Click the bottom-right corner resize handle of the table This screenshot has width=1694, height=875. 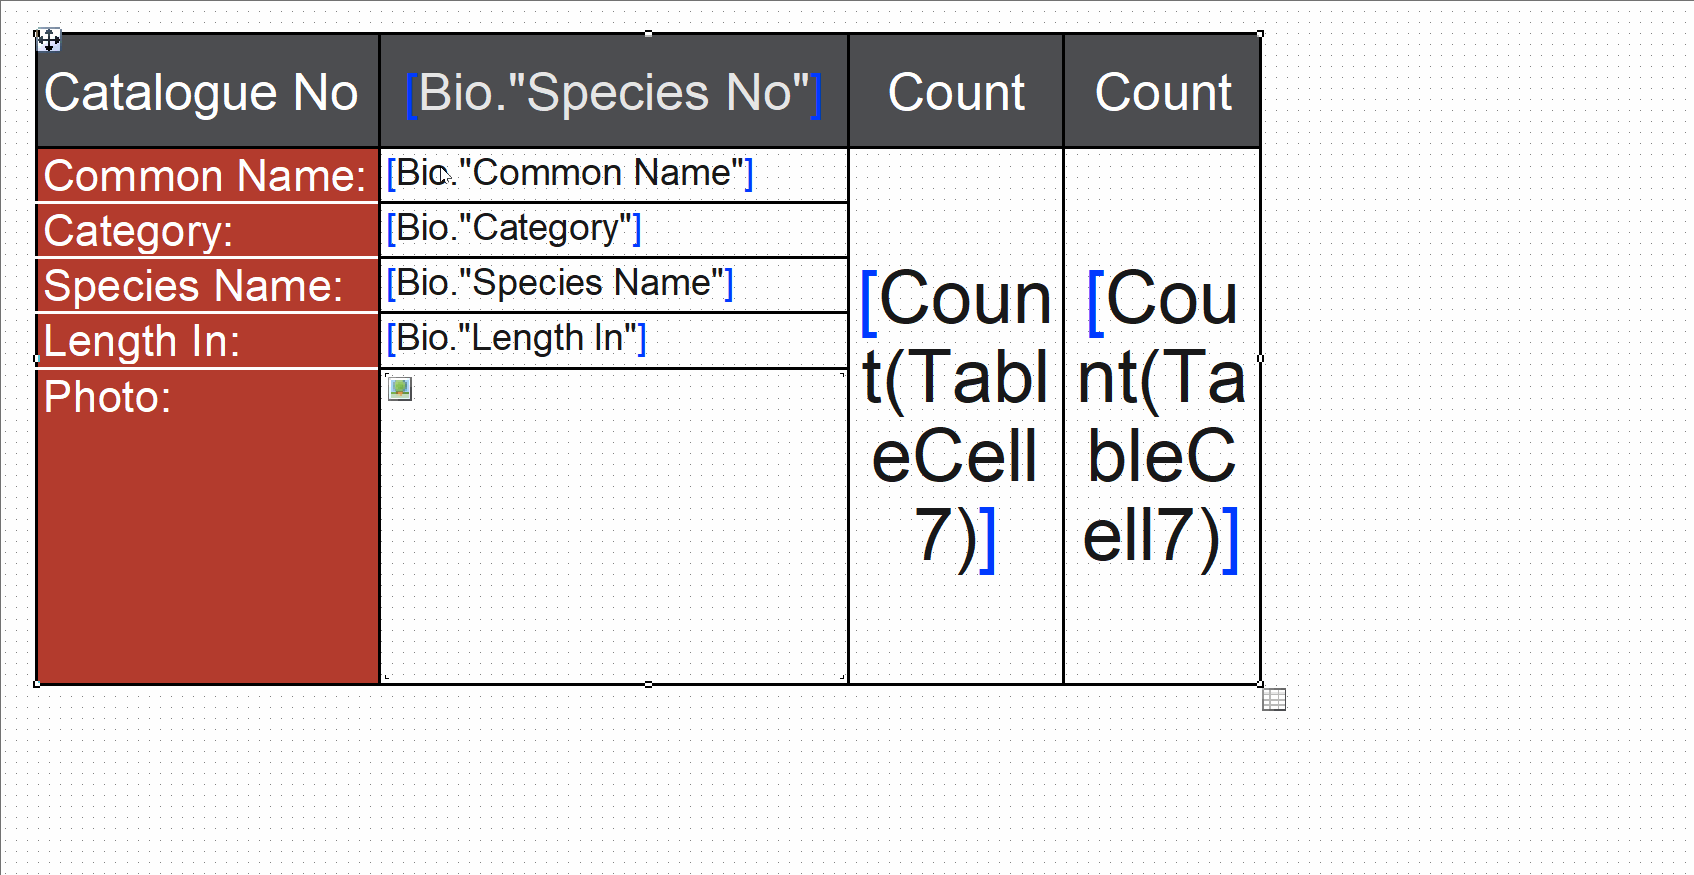pyautogui.click(x=1260, y=684)
